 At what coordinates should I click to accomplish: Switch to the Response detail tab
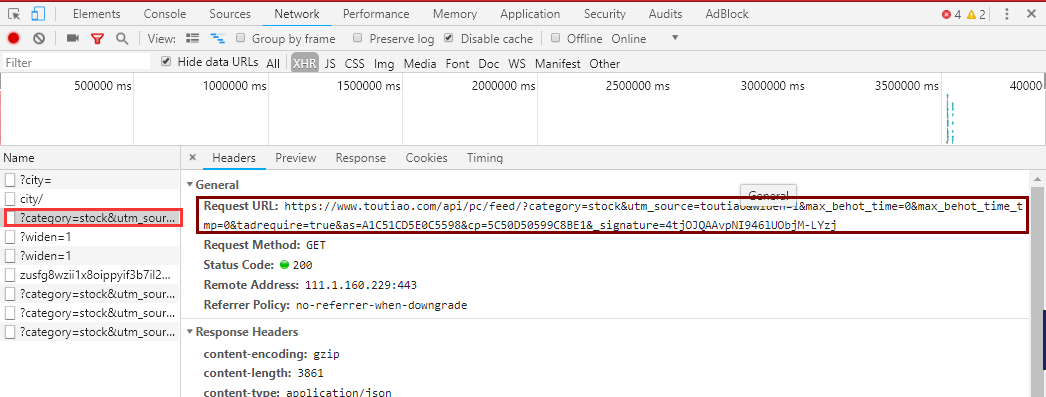point(361,158)
